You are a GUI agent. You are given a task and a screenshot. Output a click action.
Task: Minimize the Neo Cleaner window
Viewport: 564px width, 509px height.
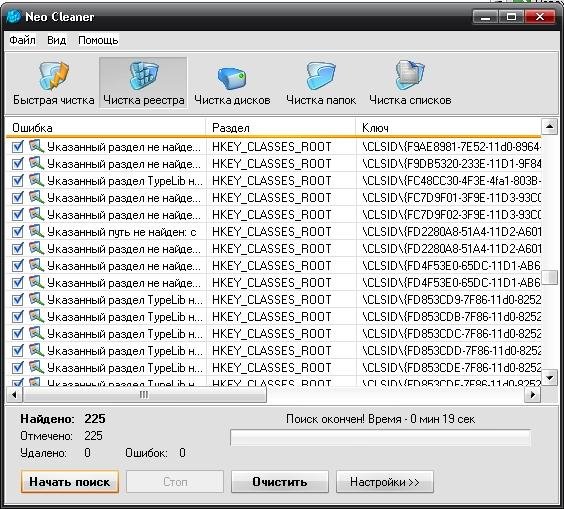(485, 17)
